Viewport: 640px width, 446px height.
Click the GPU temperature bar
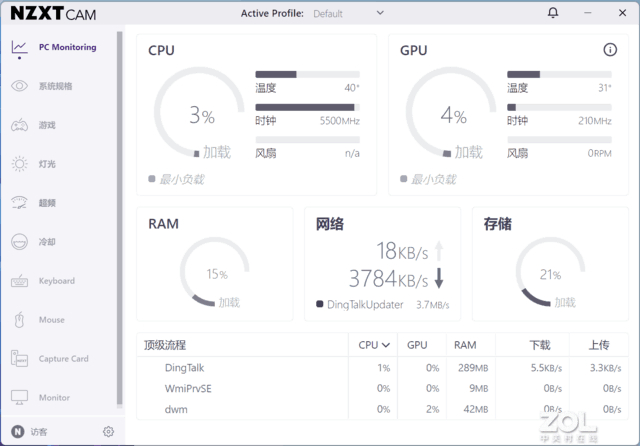559,74
